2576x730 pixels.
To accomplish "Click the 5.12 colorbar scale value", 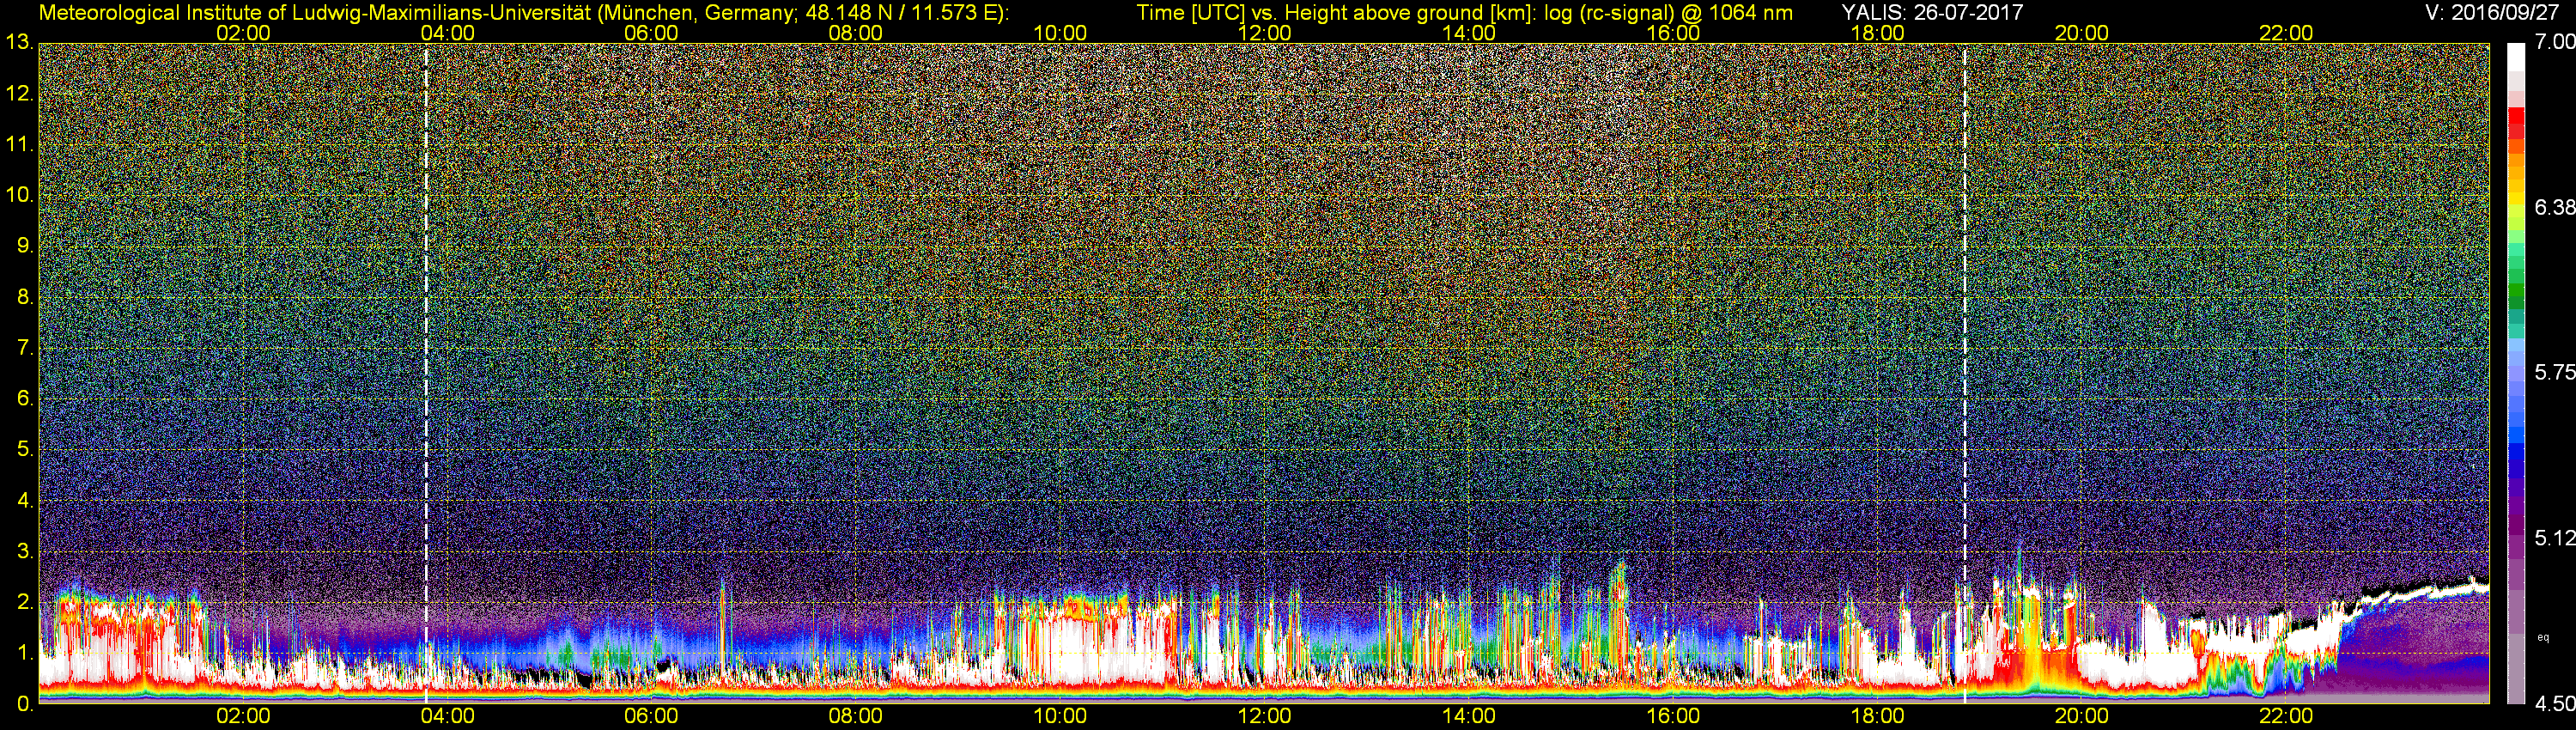I will coord(2554,538).
